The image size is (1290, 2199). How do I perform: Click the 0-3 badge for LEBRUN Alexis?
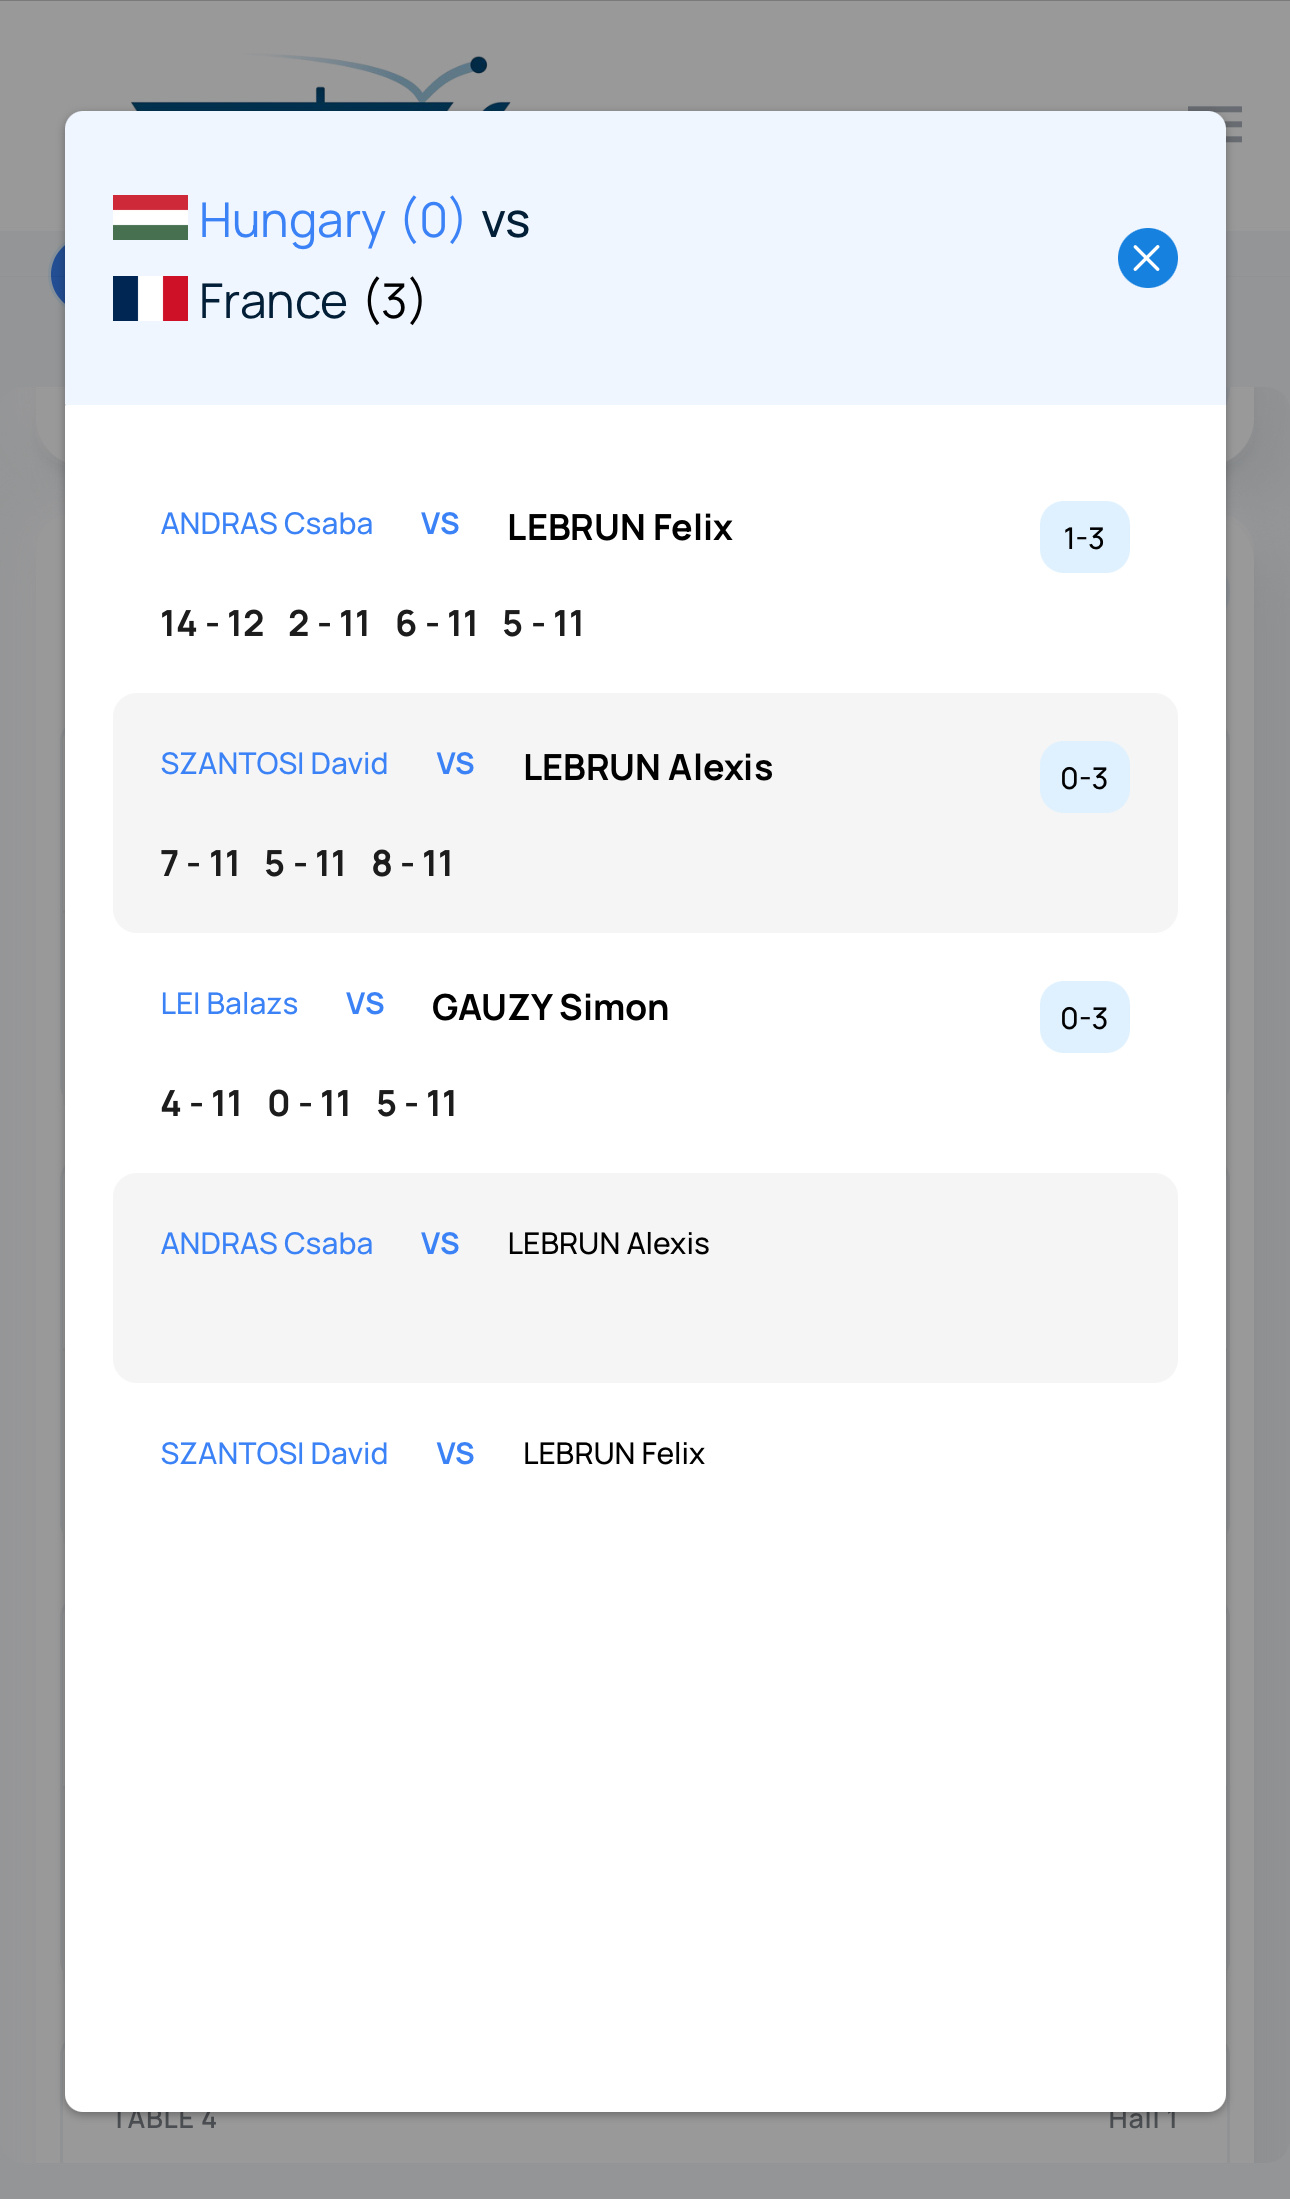click(x=1084, y=777)
